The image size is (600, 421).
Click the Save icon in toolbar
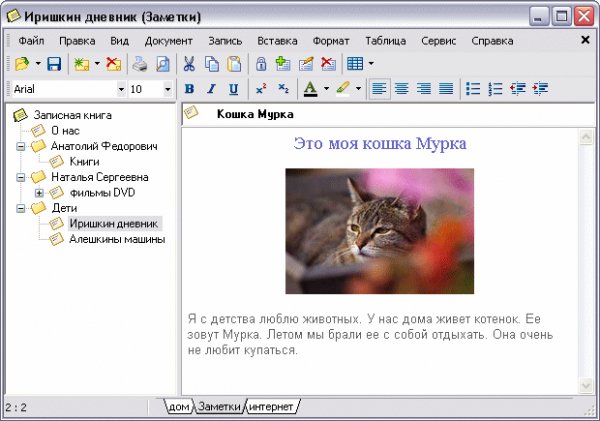pos(54,64)
